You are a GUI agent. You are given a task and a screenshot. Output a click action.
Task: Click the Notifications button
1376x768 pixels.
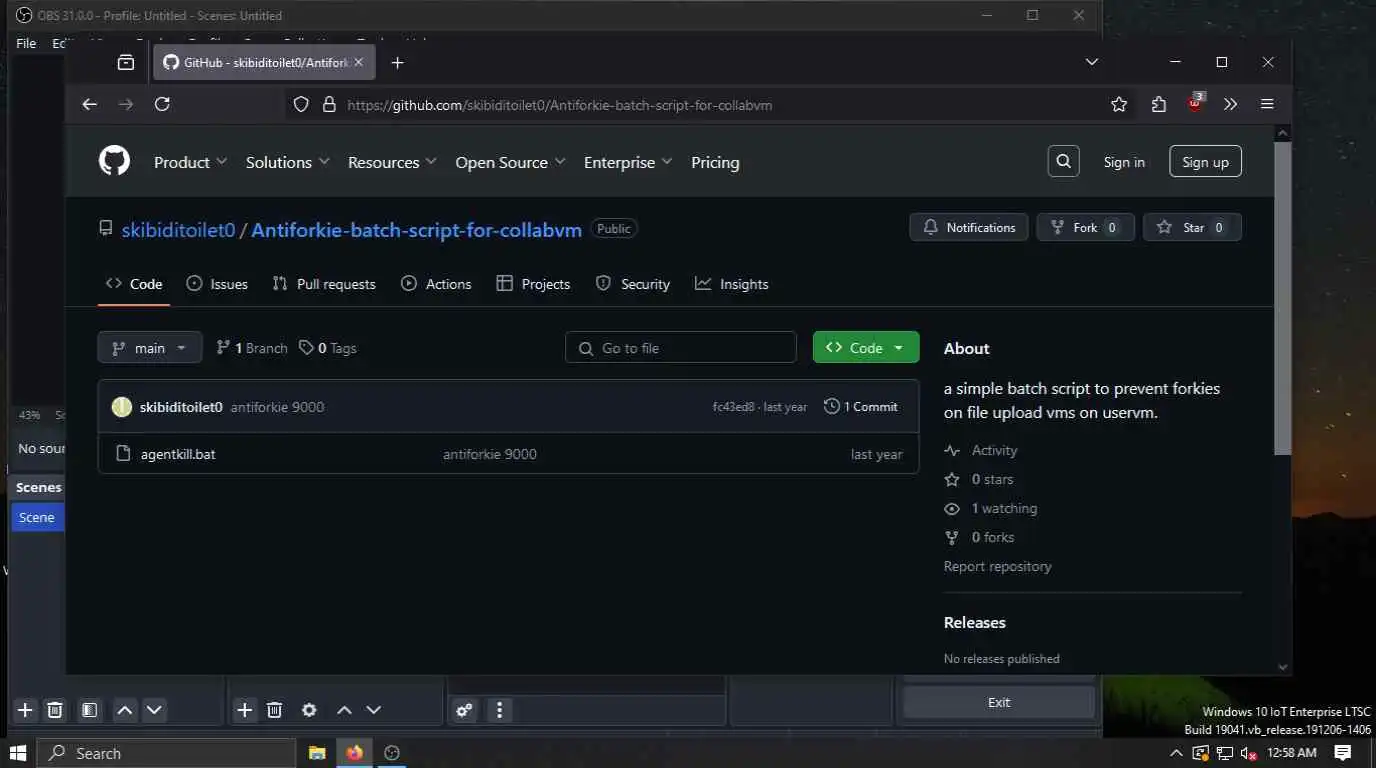[969, 227]
